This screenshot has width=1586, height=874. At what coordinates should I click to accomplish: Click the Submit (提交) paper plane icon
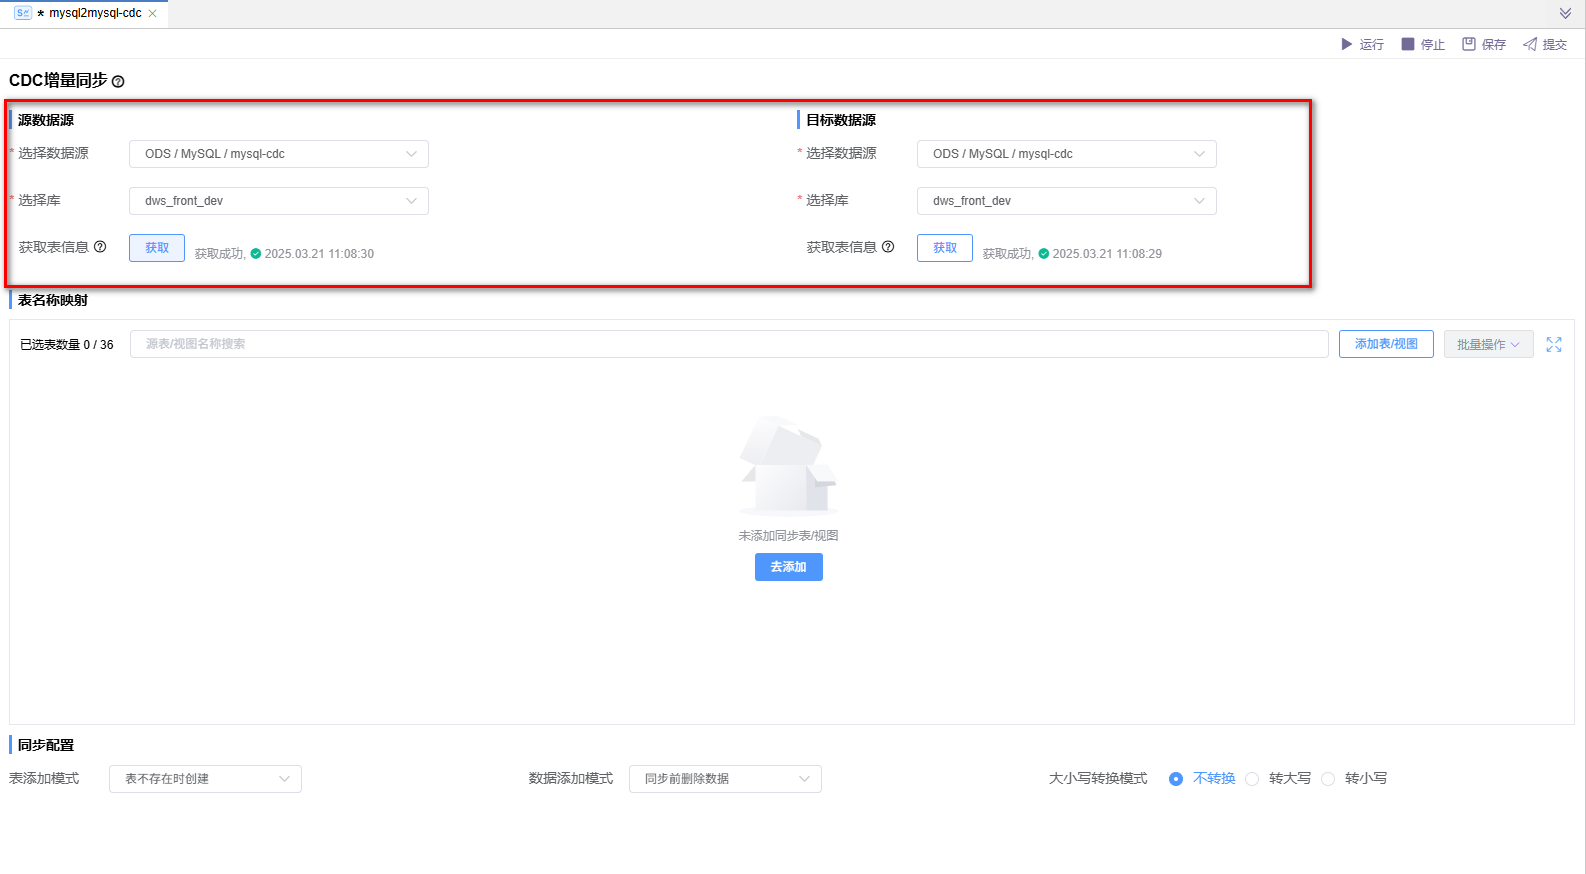point(1530,44)
